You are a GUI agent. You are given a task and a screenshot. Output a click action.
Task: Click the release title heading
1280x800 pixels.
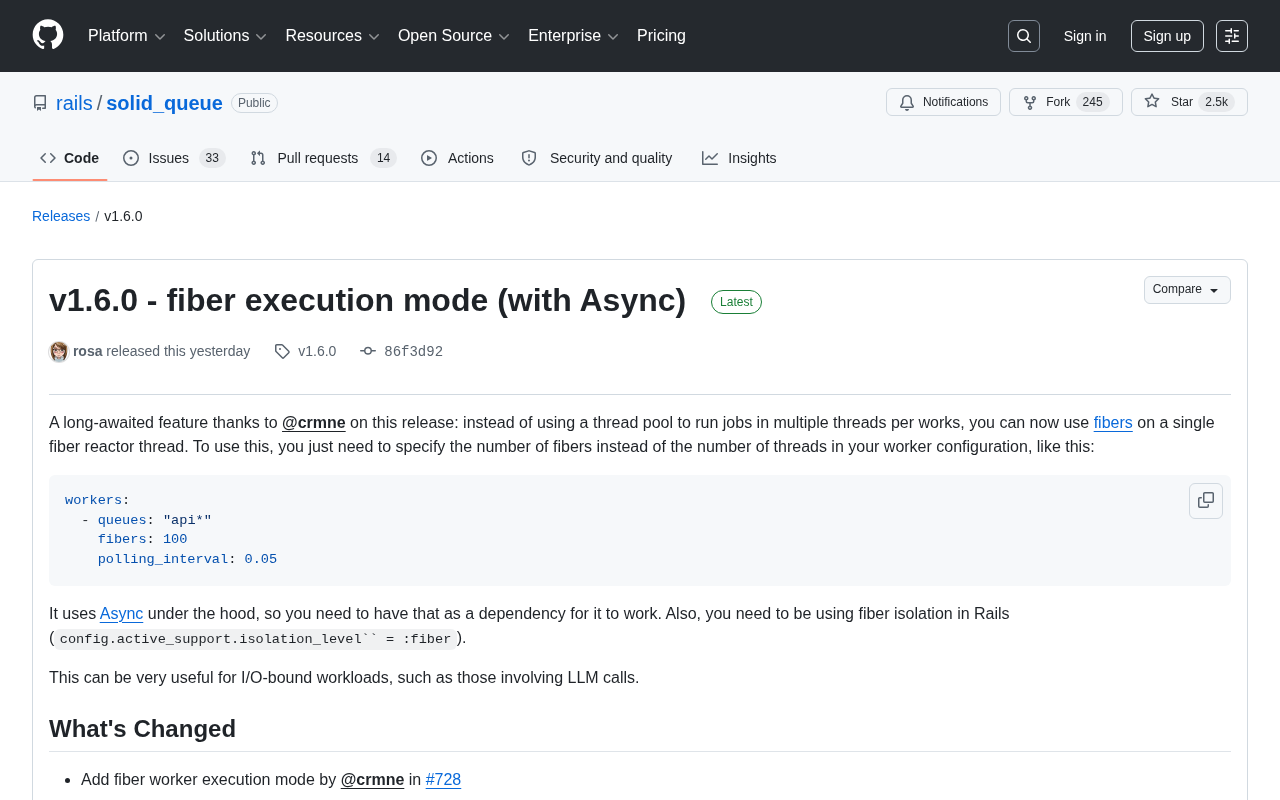tap(367, 300)
